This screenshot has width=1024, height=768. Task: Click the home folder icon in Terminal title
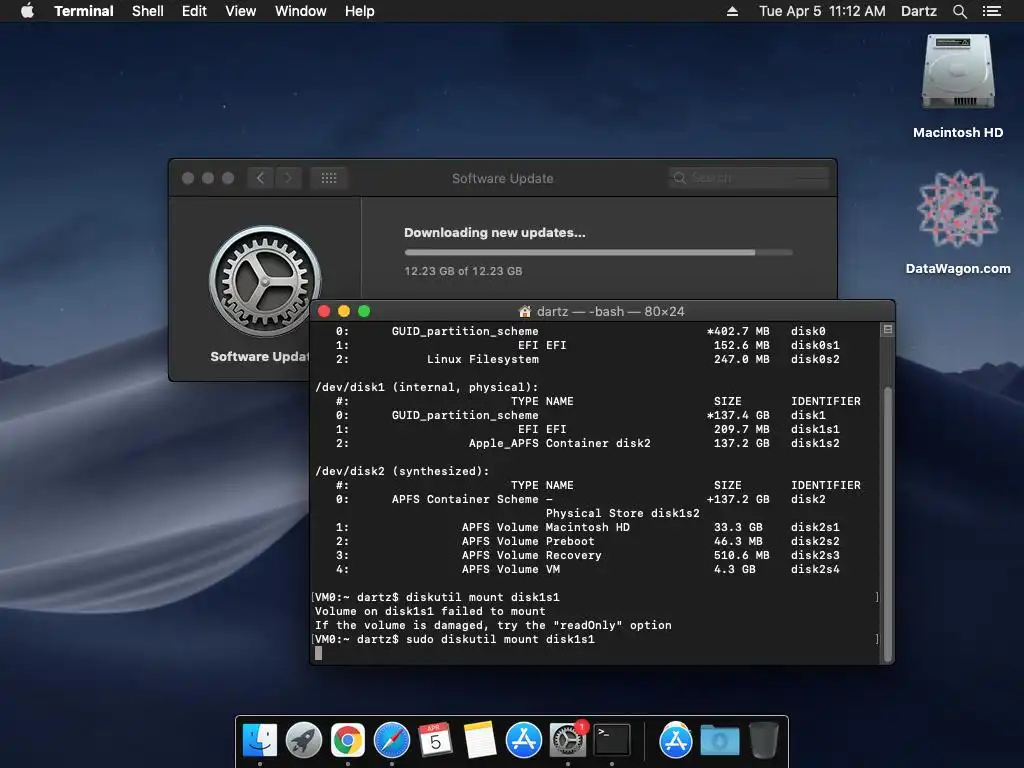click(x=524, y=312)
